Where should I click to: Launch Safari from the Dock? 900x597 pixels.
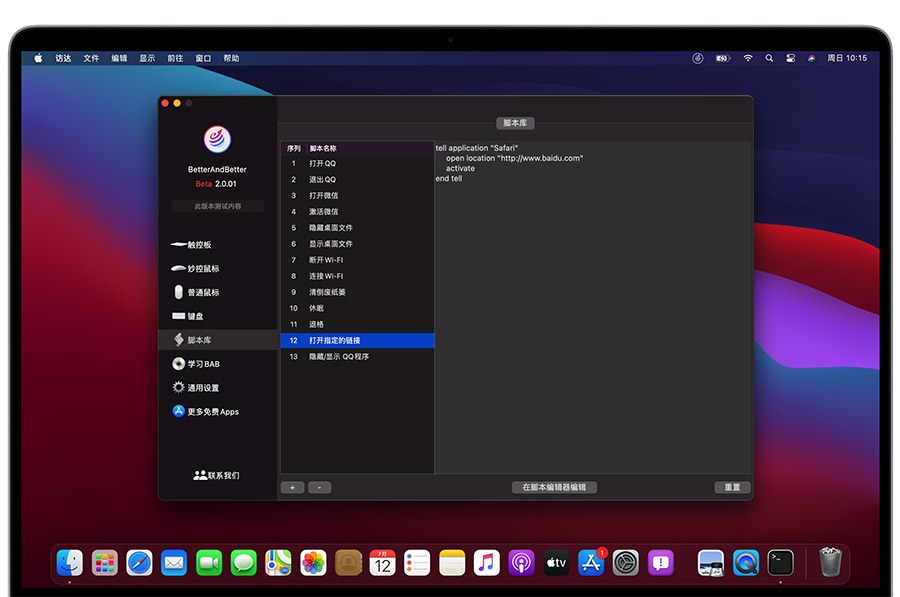pos(139,563)
